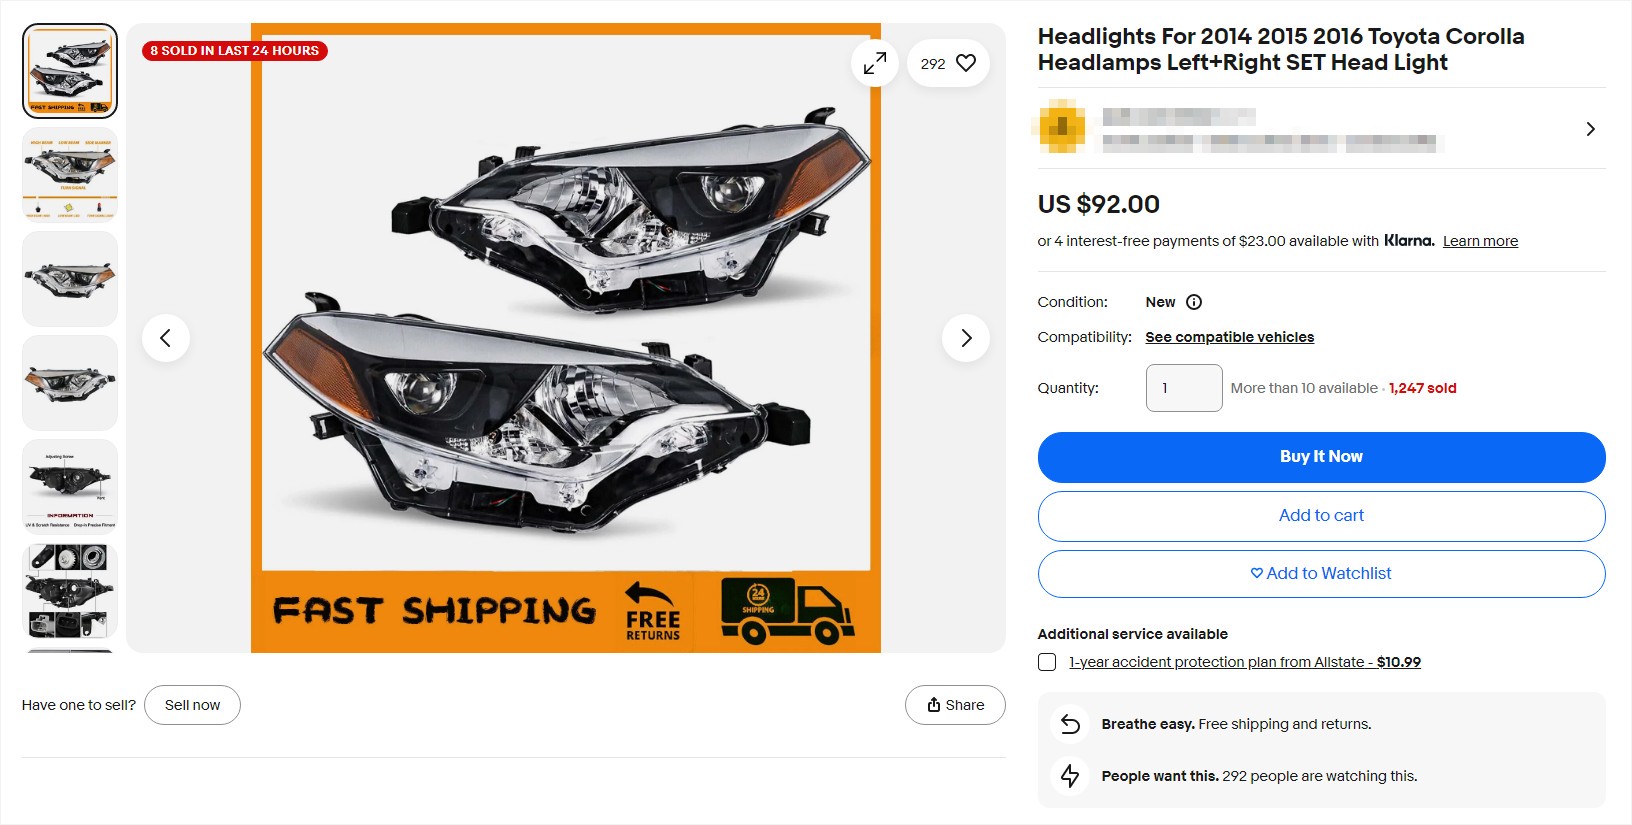Click the People want this trending icon
1632x825 pixels.
click(x=1069, y=775)
